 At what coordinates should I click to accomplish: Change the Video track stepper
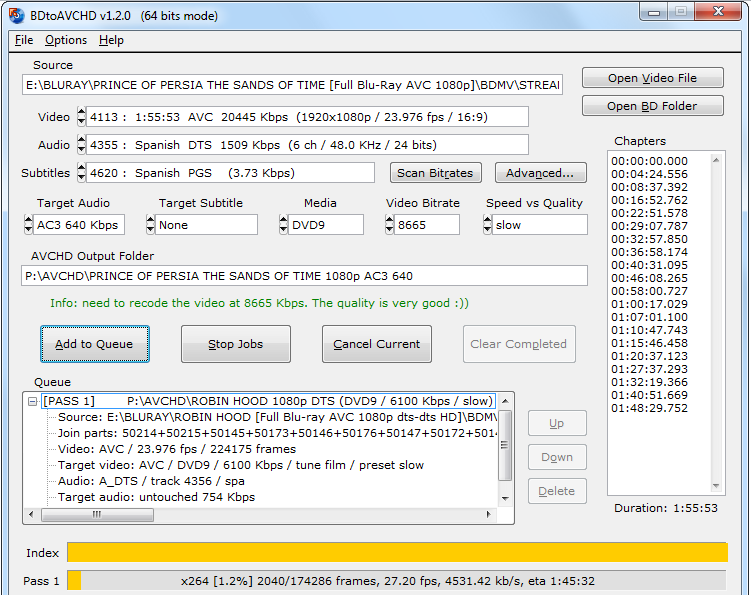point(82,117)
